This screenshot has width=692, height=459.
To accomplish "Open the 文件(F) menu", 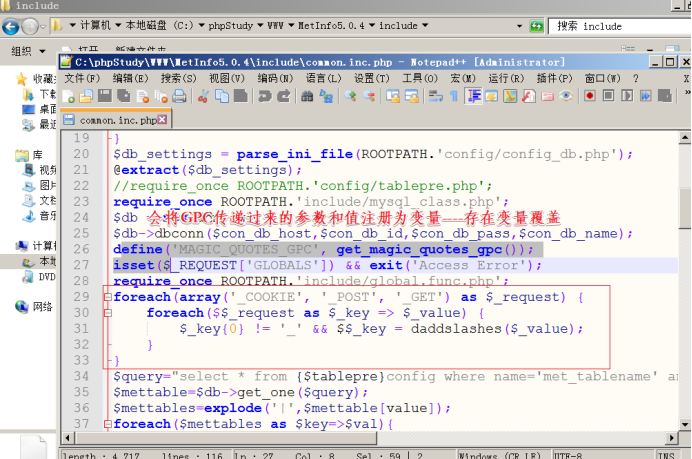I will click(82, 79).
